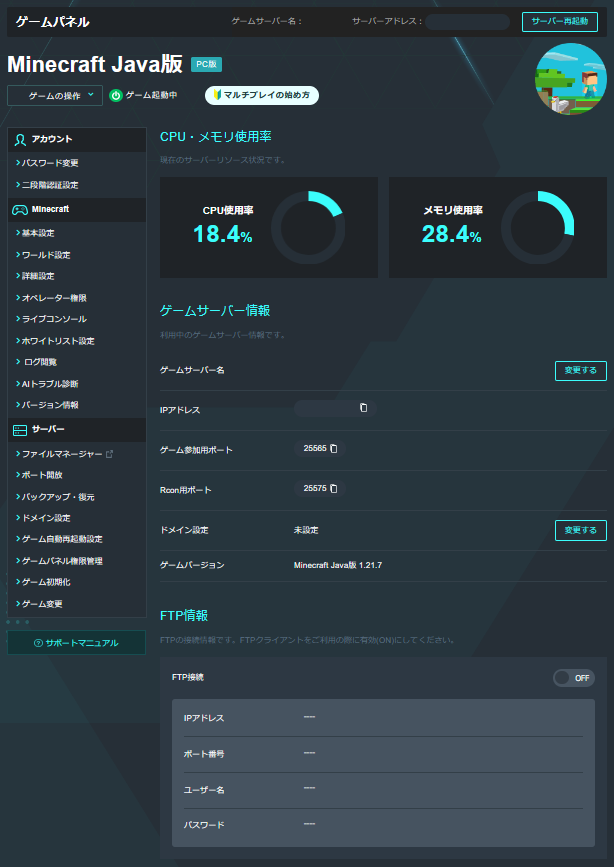
Task: Open ゲーム変更
Action: tap(41, 604)
